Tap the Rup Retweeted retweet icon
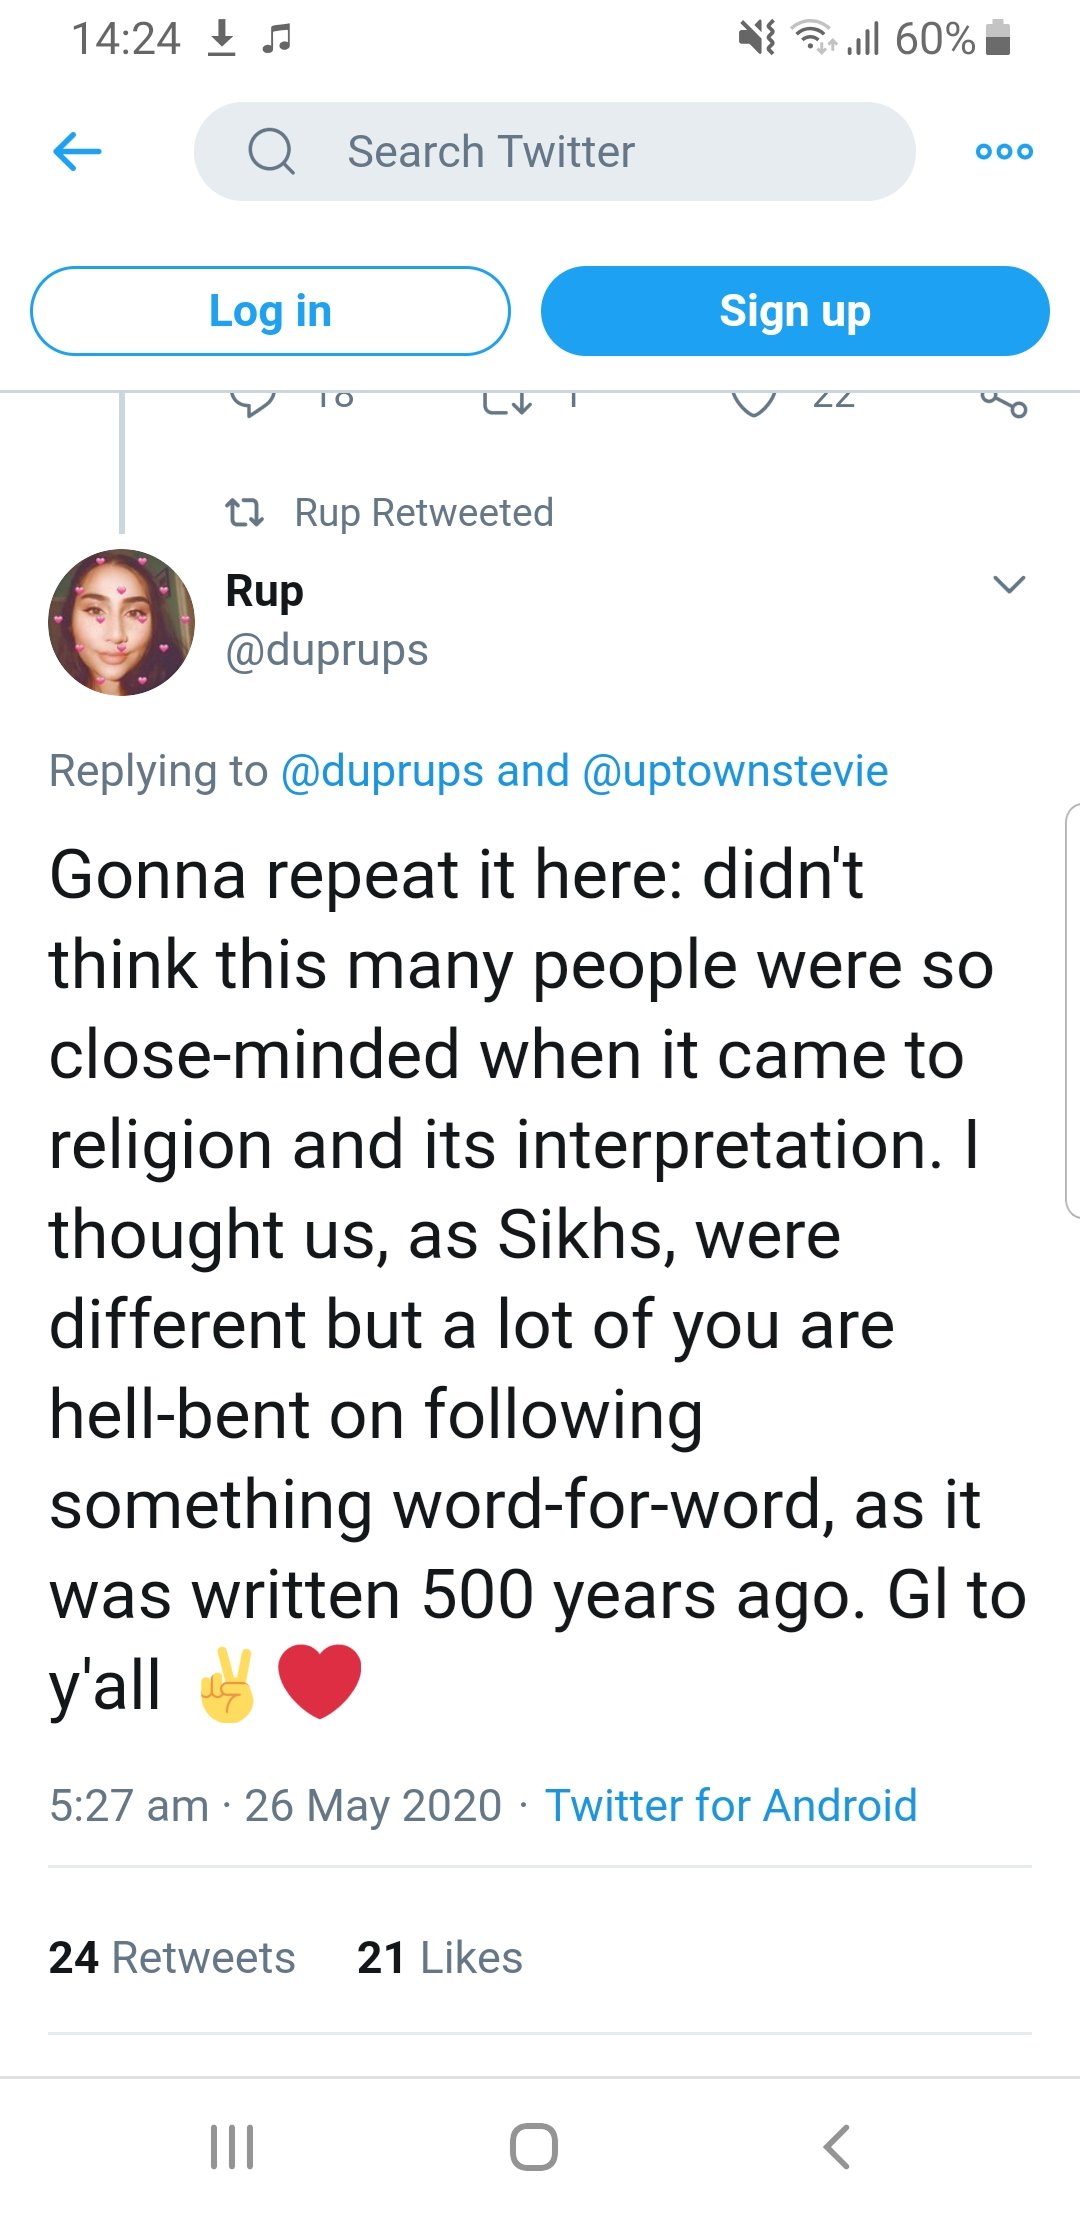1080x2220 pixels. click(x=244, y=513)
